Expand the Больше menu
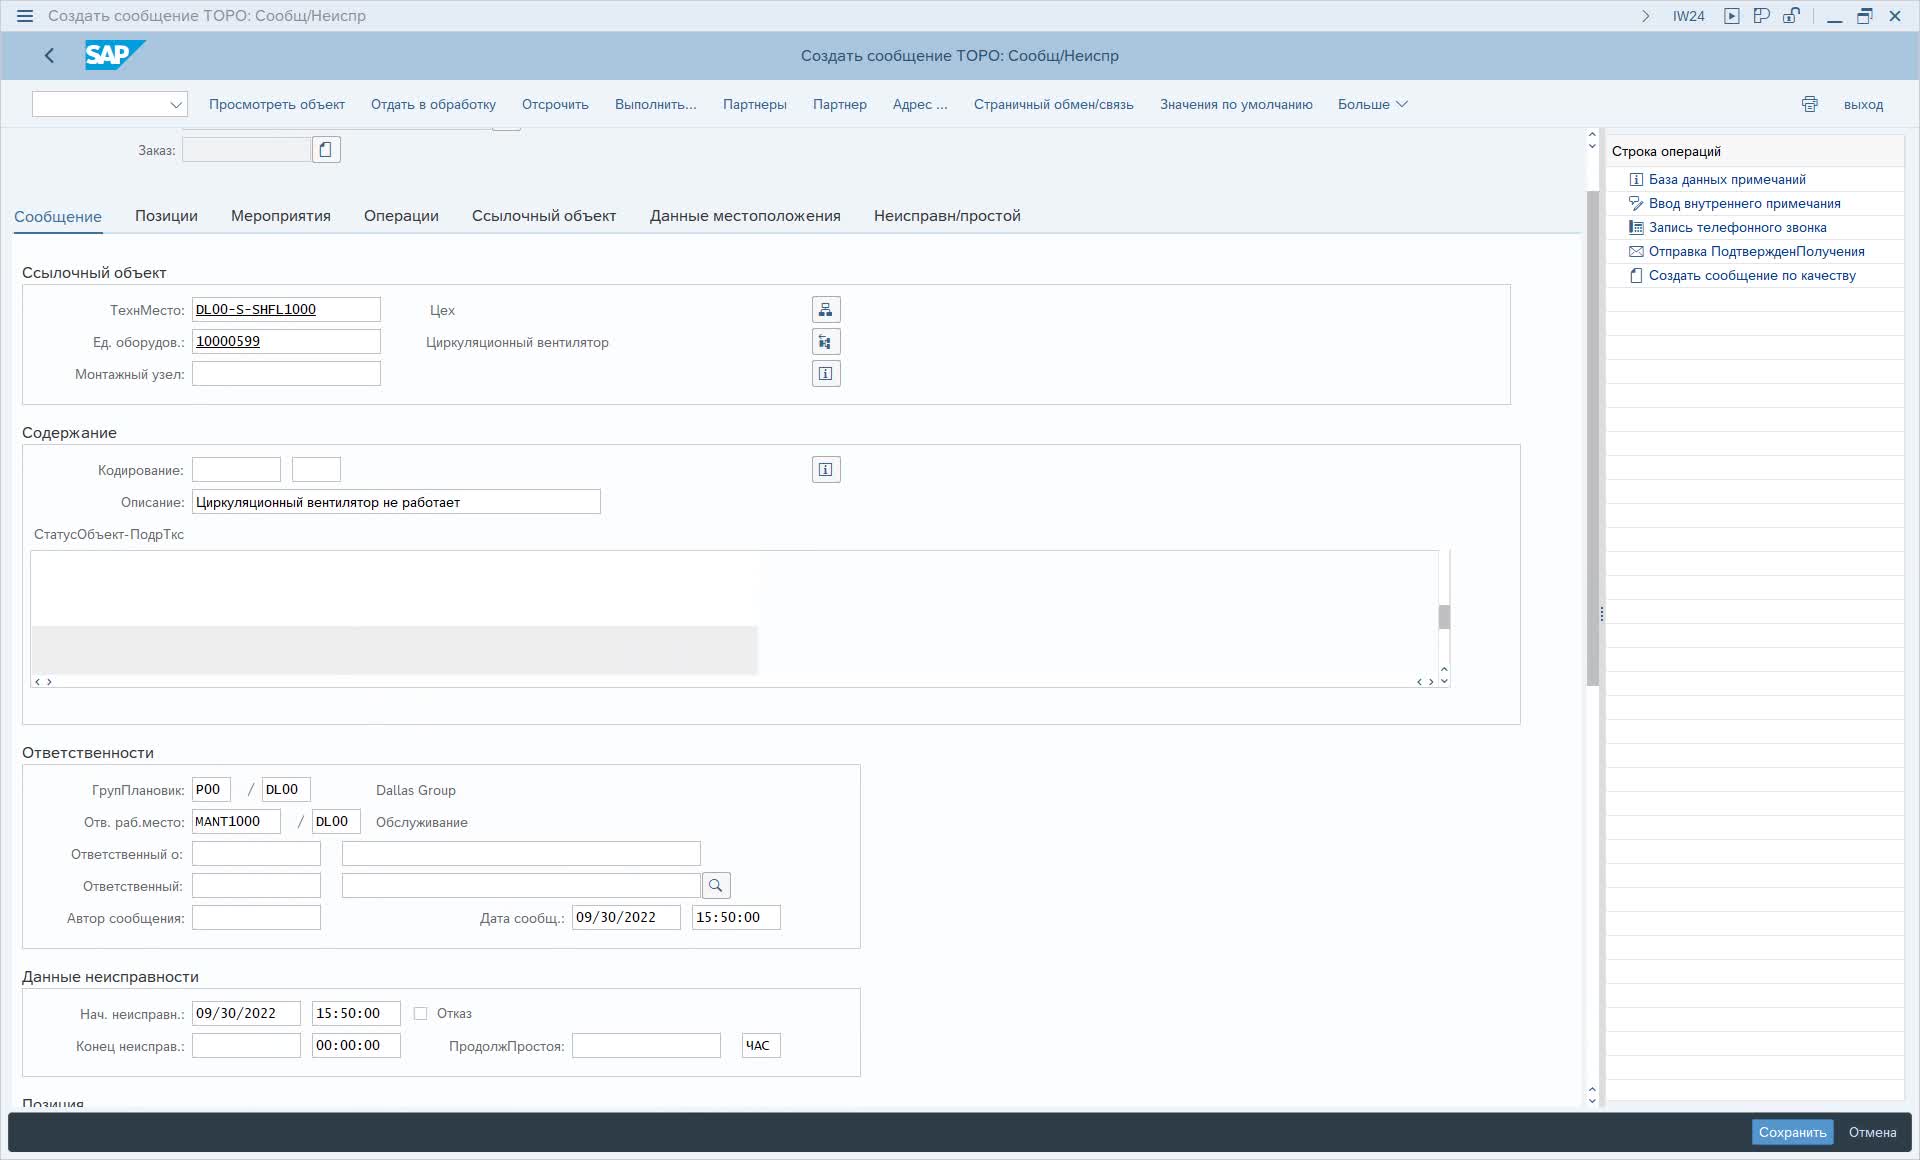The height and width of the screenshot is (1160, 1920). (1373, 104)
